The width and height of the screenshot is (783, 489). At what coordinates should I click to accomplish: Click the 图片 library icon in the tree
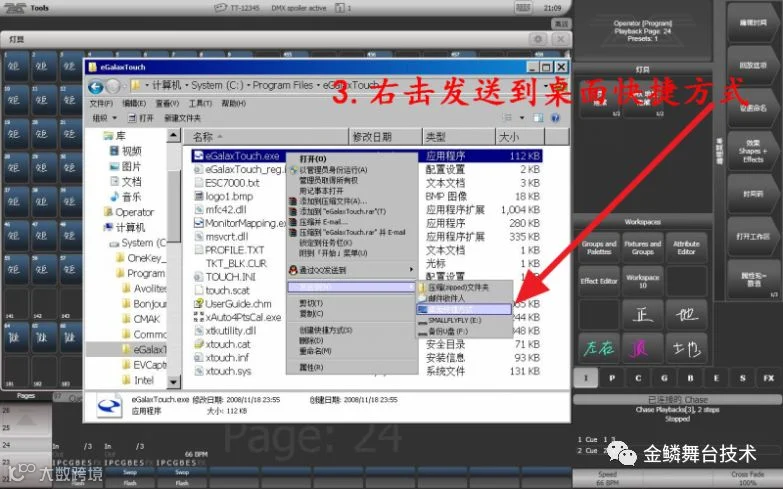point(114,166)
